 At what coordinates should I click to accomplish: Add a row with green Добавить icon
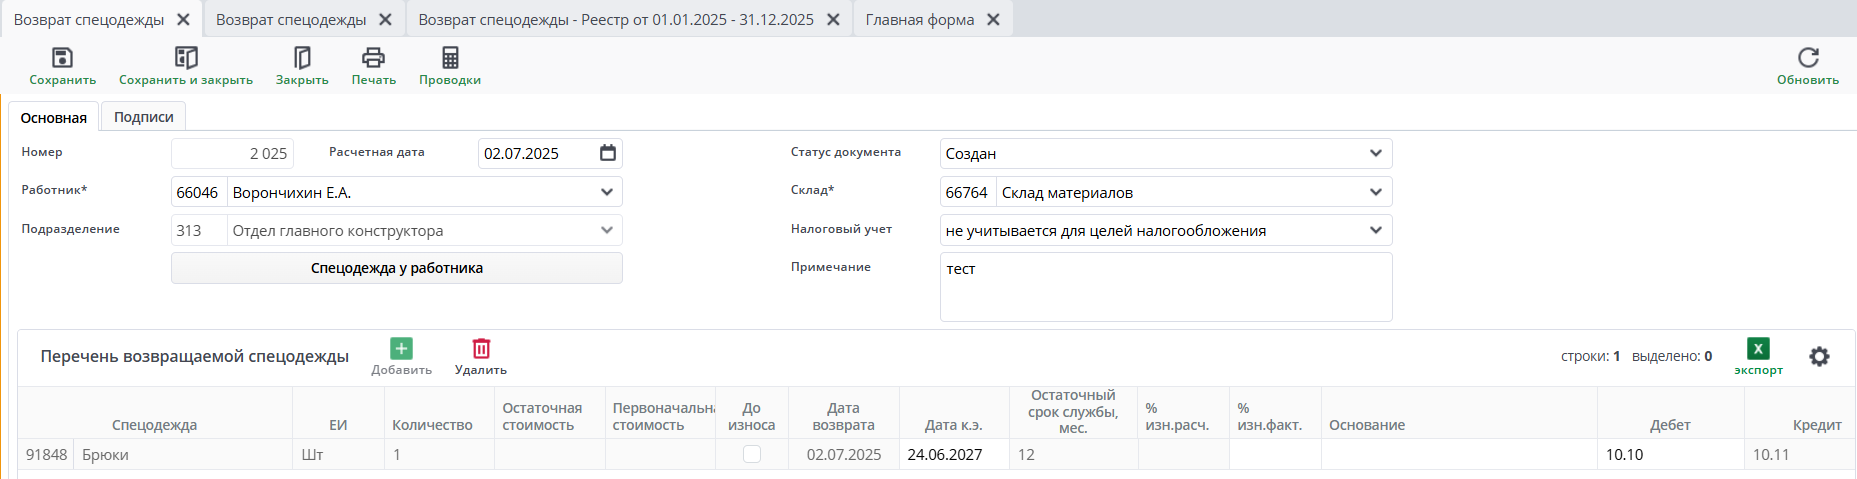pos(401,349)
